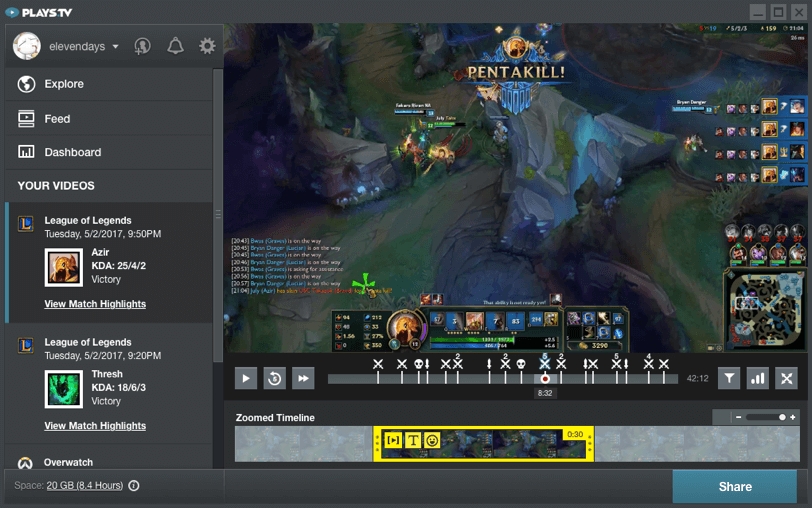The image size is (812, 508).
Task: View Match Highlights for Thresh game
Action: tap(95, 426)
